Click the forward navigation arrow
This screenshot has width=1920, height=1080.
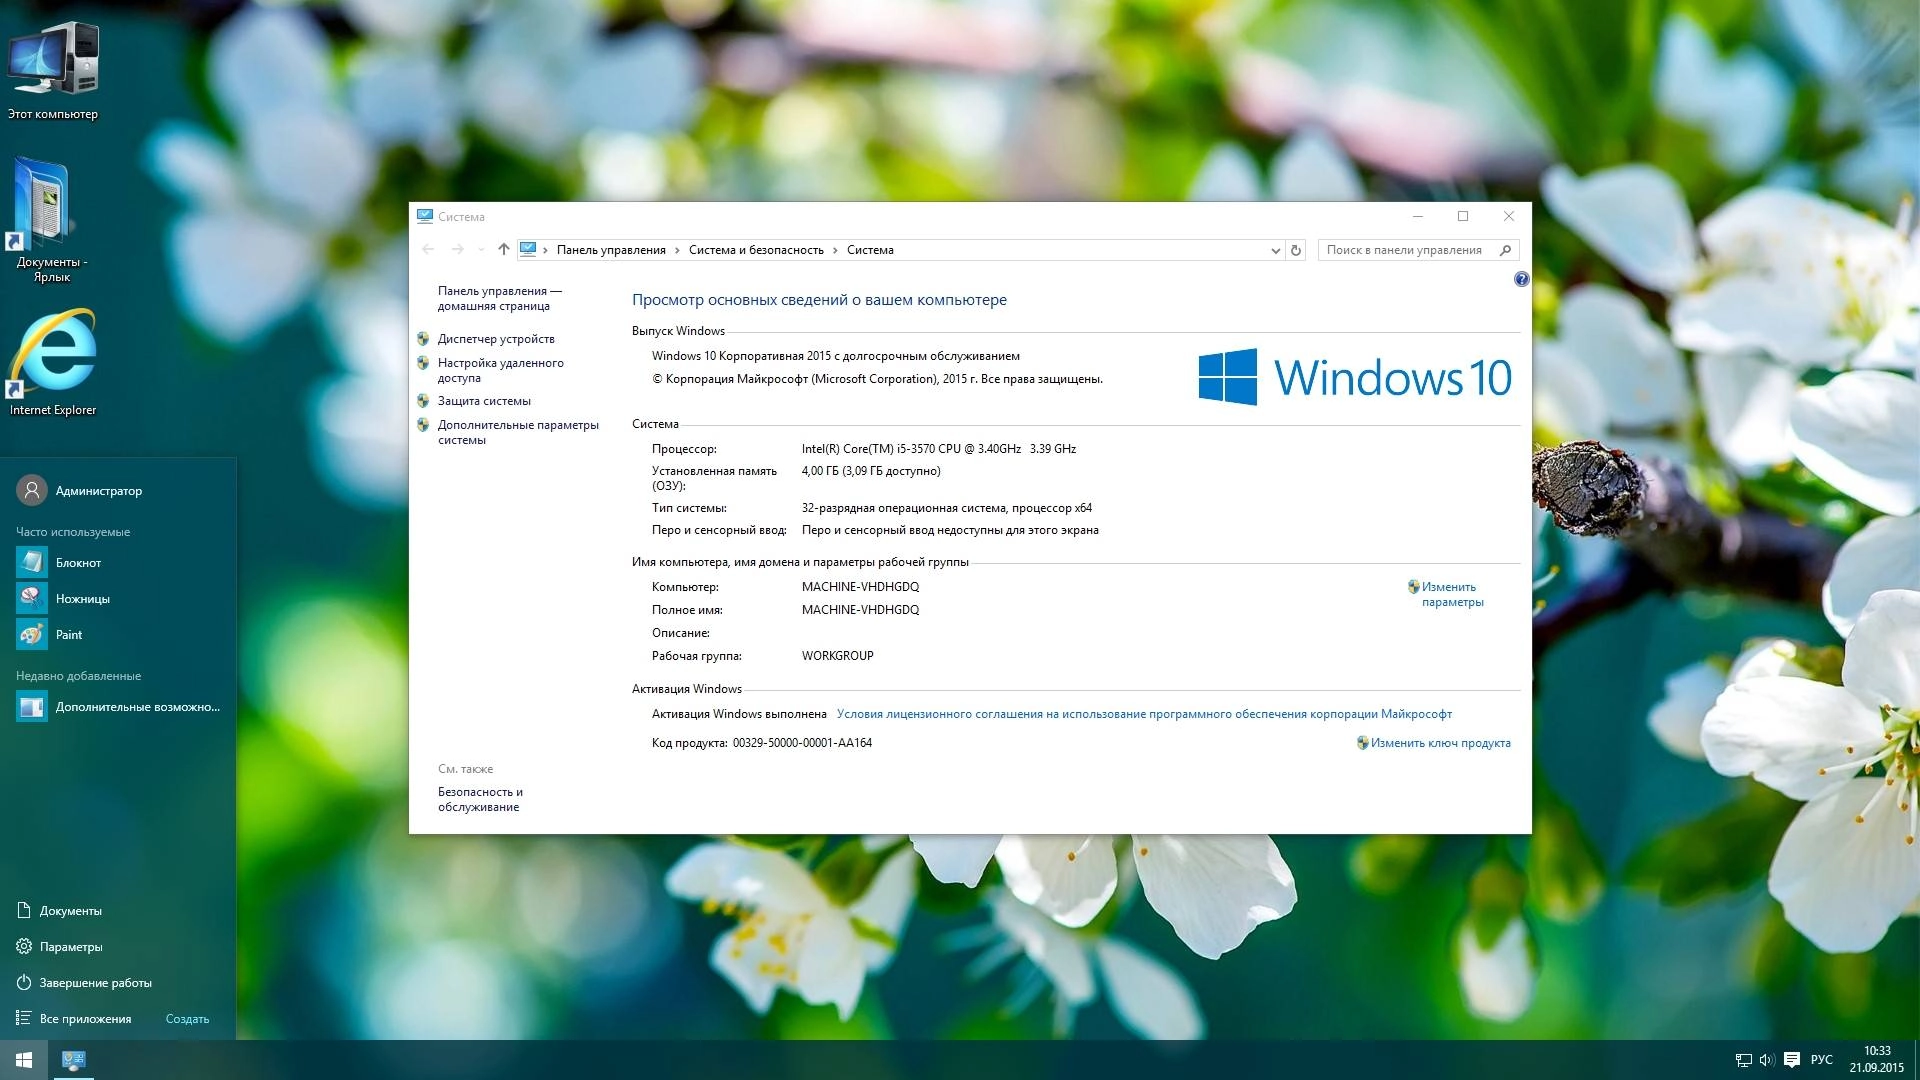coord(457,250)
